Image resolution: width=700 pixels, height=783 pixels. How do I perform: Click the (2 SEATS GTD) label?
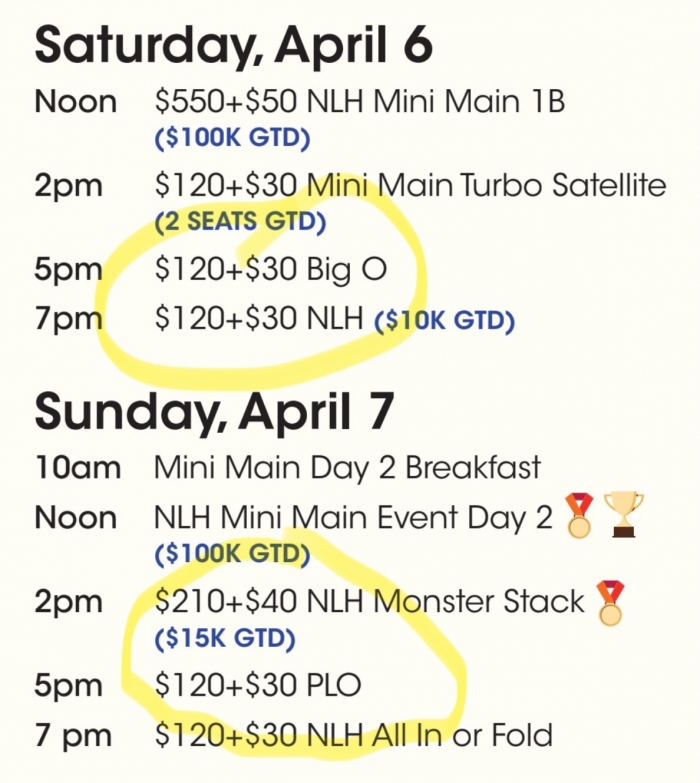coord(240,221)
